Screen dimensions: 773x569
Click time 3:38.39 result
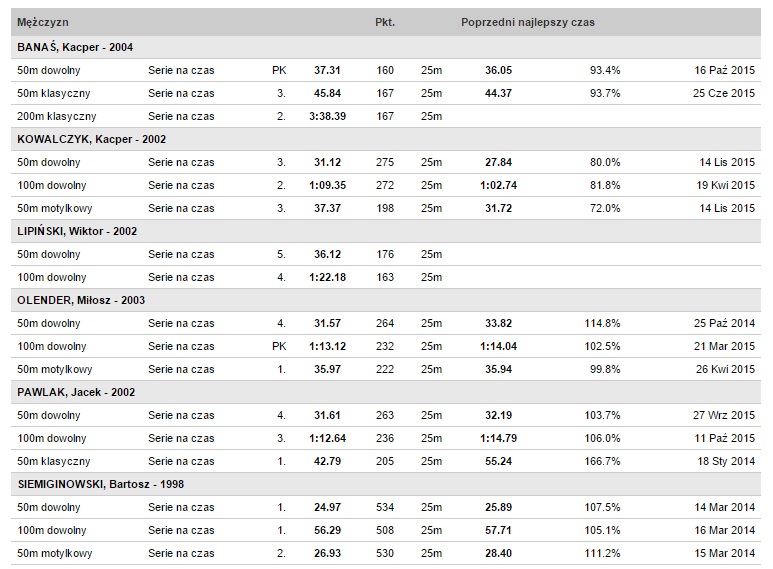(x=327, y=116)
